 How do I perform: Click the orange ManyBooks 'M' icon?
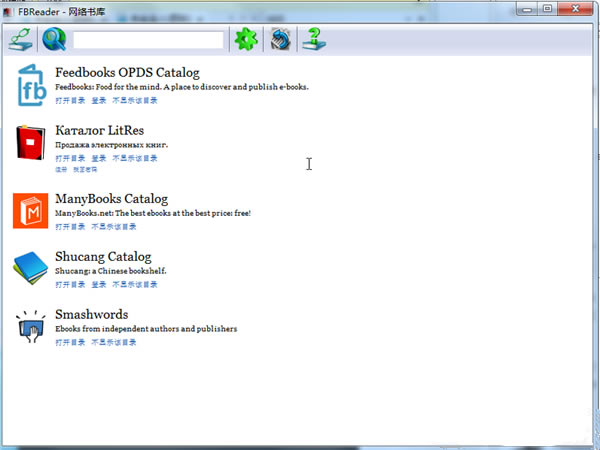click(x=31, y=211)
